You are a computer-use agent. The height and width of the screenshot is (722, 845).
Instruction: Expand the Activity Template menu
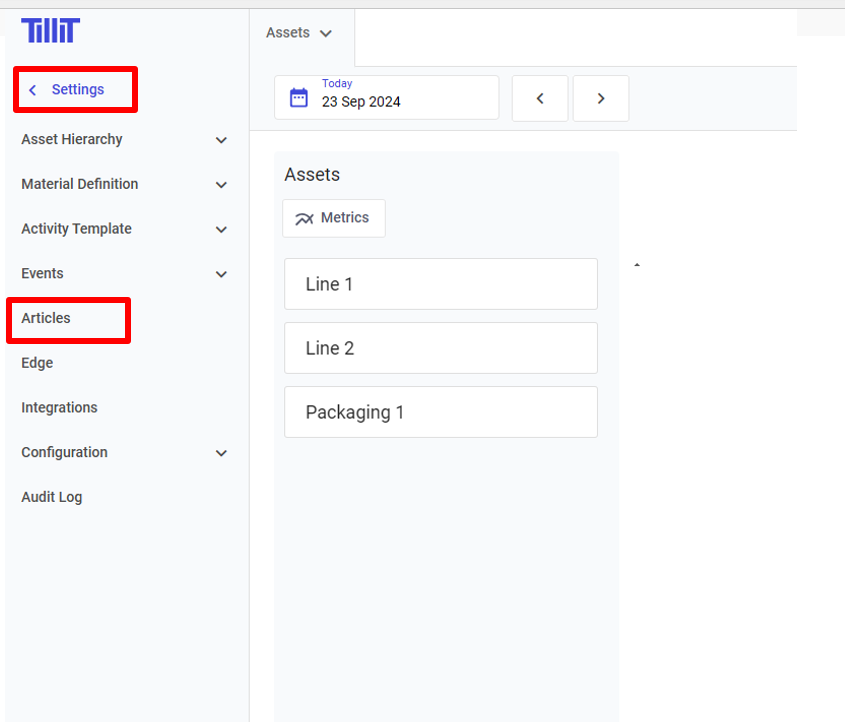(222, 229)
